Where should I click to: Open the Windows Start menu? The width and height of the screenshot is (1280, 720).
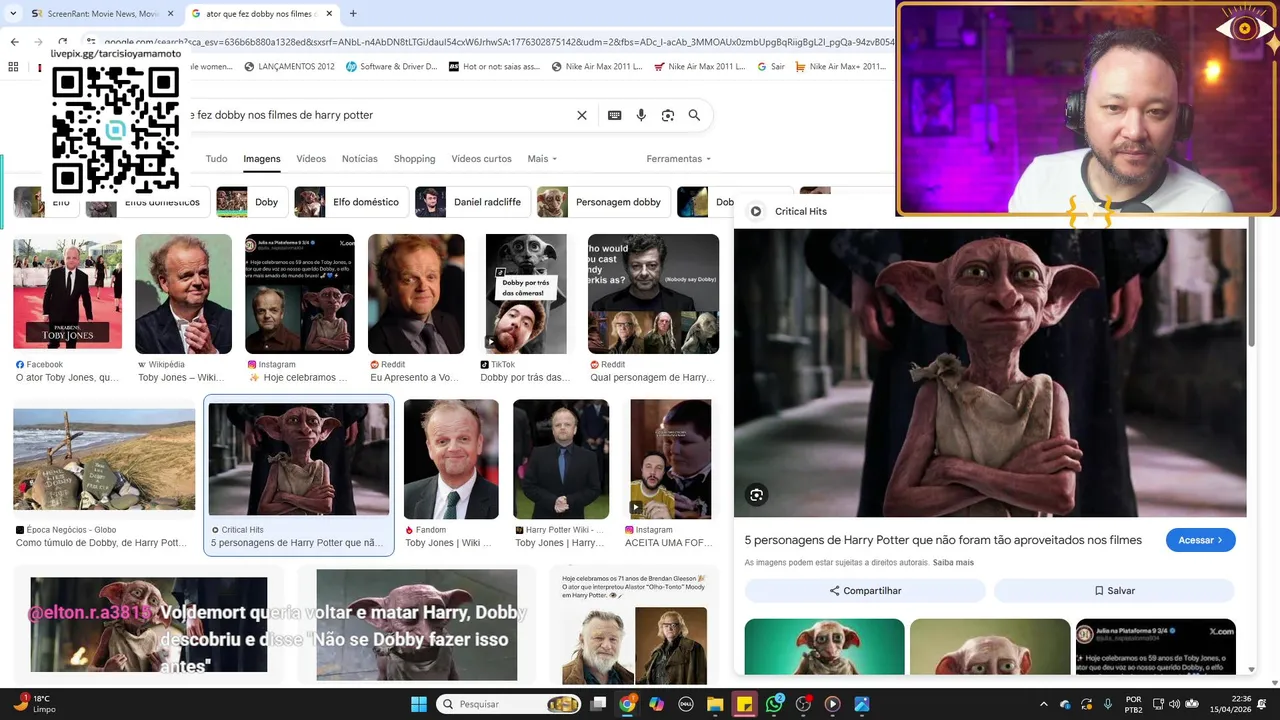[418, 704]
